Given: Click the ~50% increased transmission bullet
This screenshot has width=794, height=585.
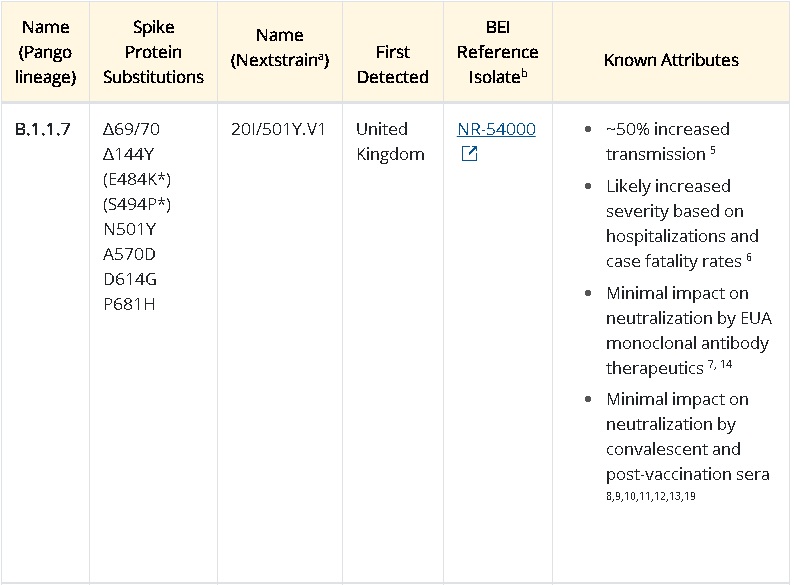Looking at the screenshot, I should click(x=667, y=141).
